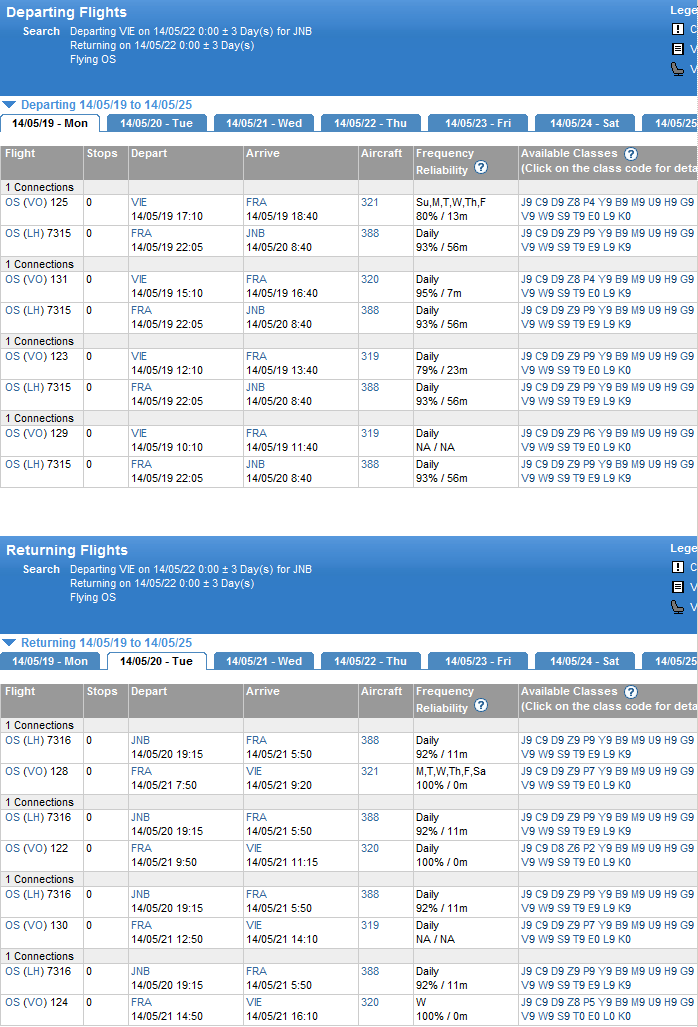
Task: Click the help icon beside Reliability in Departing Flights
Action: click(481, 168)
